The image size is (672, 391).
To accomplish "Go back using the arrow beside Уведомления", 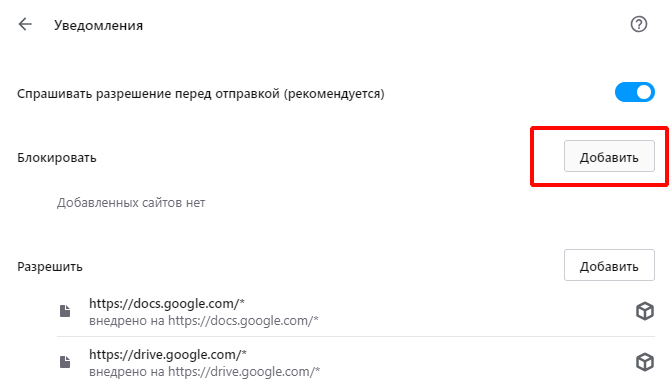I will (x=25, y=24).
